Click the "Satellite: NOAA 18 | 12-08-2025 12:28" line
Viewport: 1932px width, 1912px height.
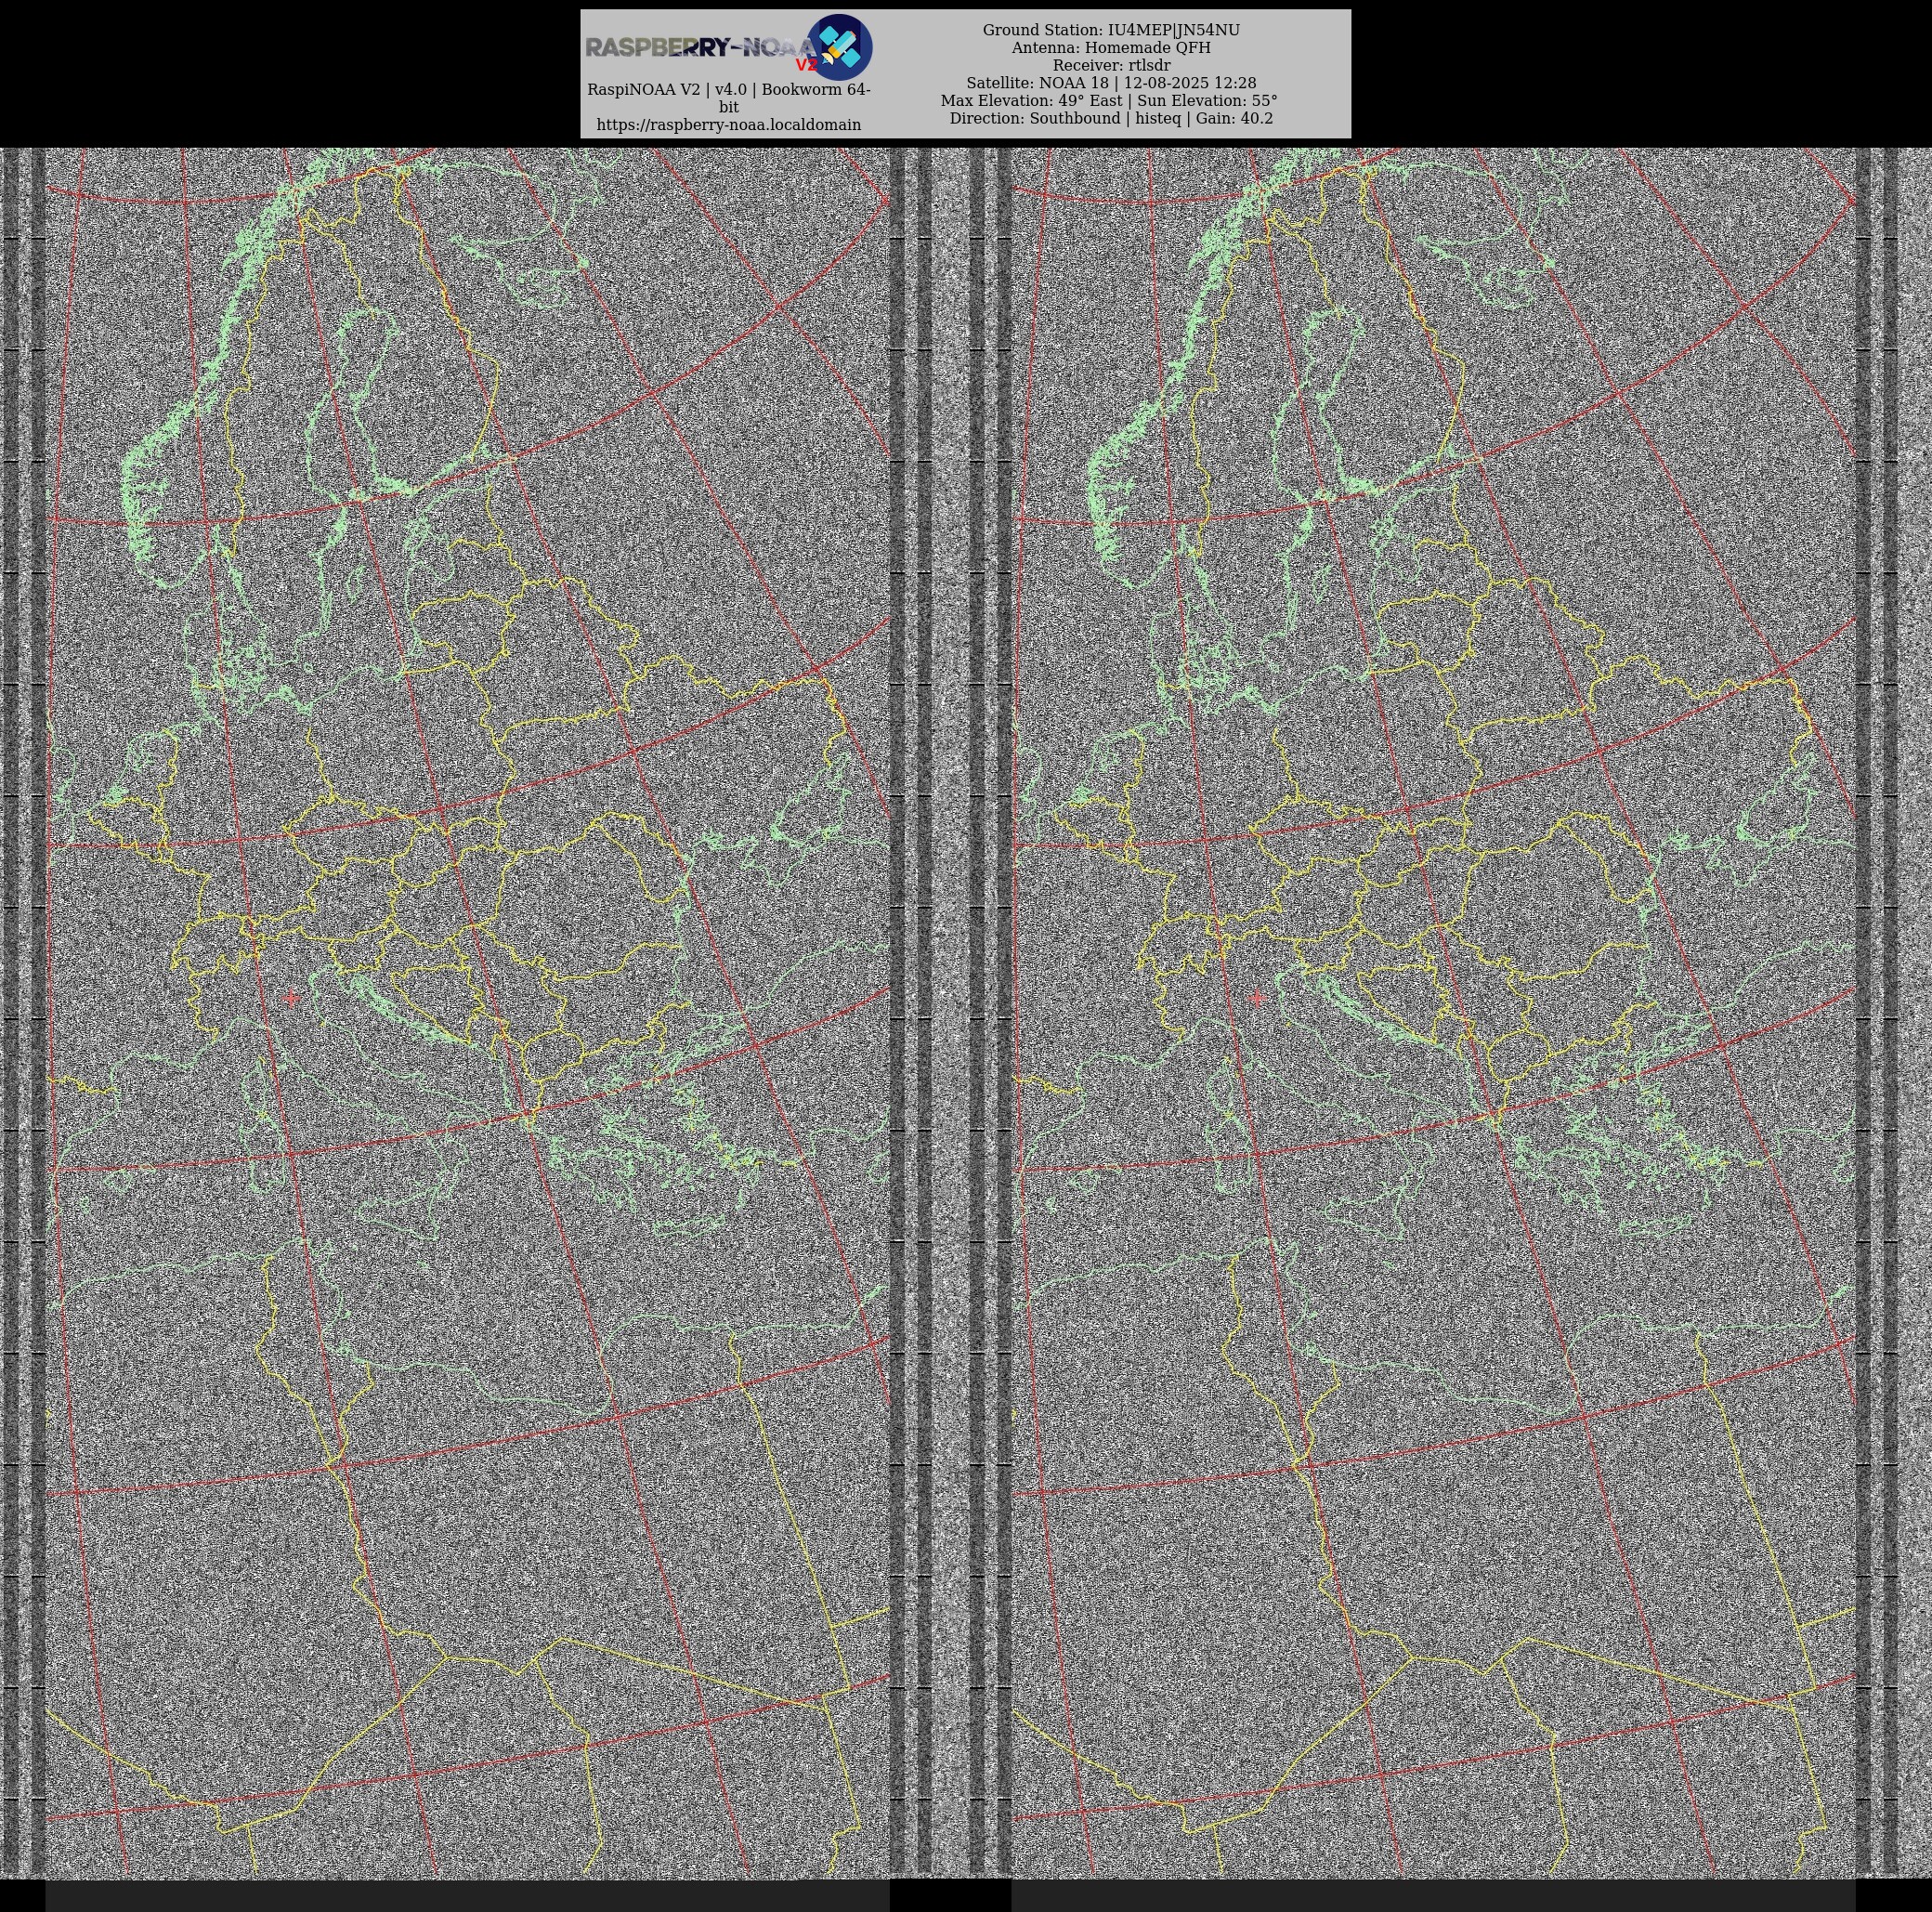click(x=1111, y=83)
